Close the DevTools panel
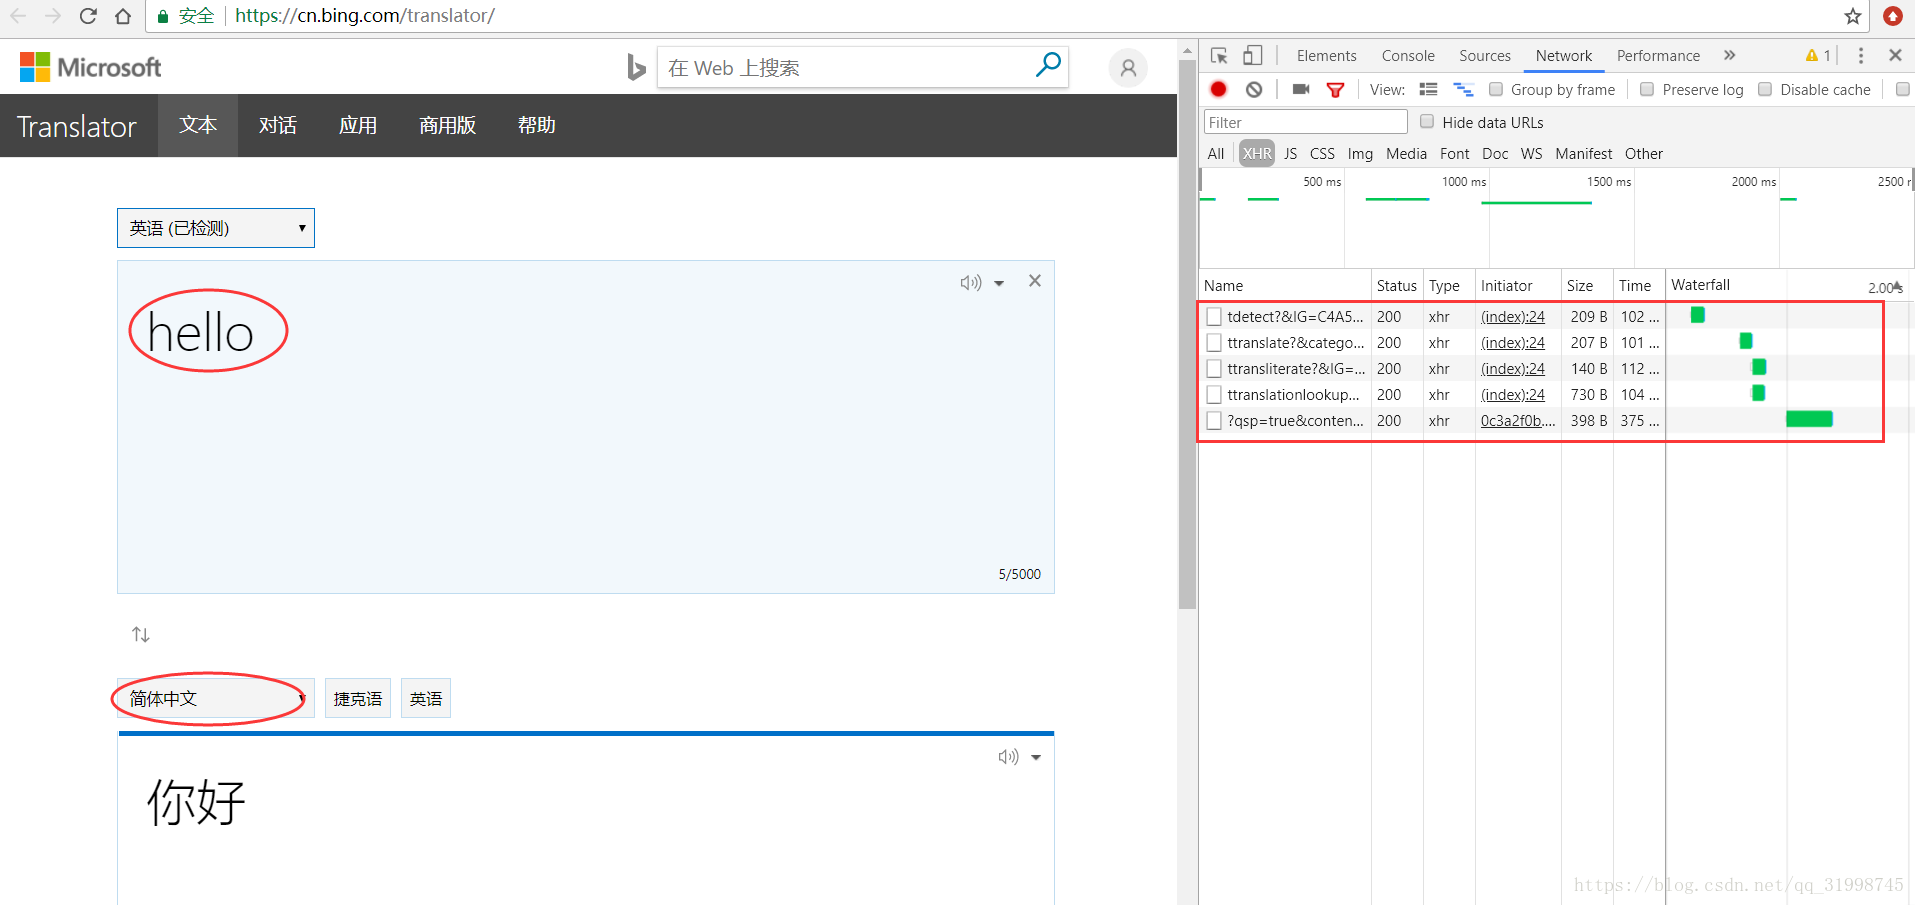The image size is (1915, 905). pyautogui.click(x=1895, y=56)
